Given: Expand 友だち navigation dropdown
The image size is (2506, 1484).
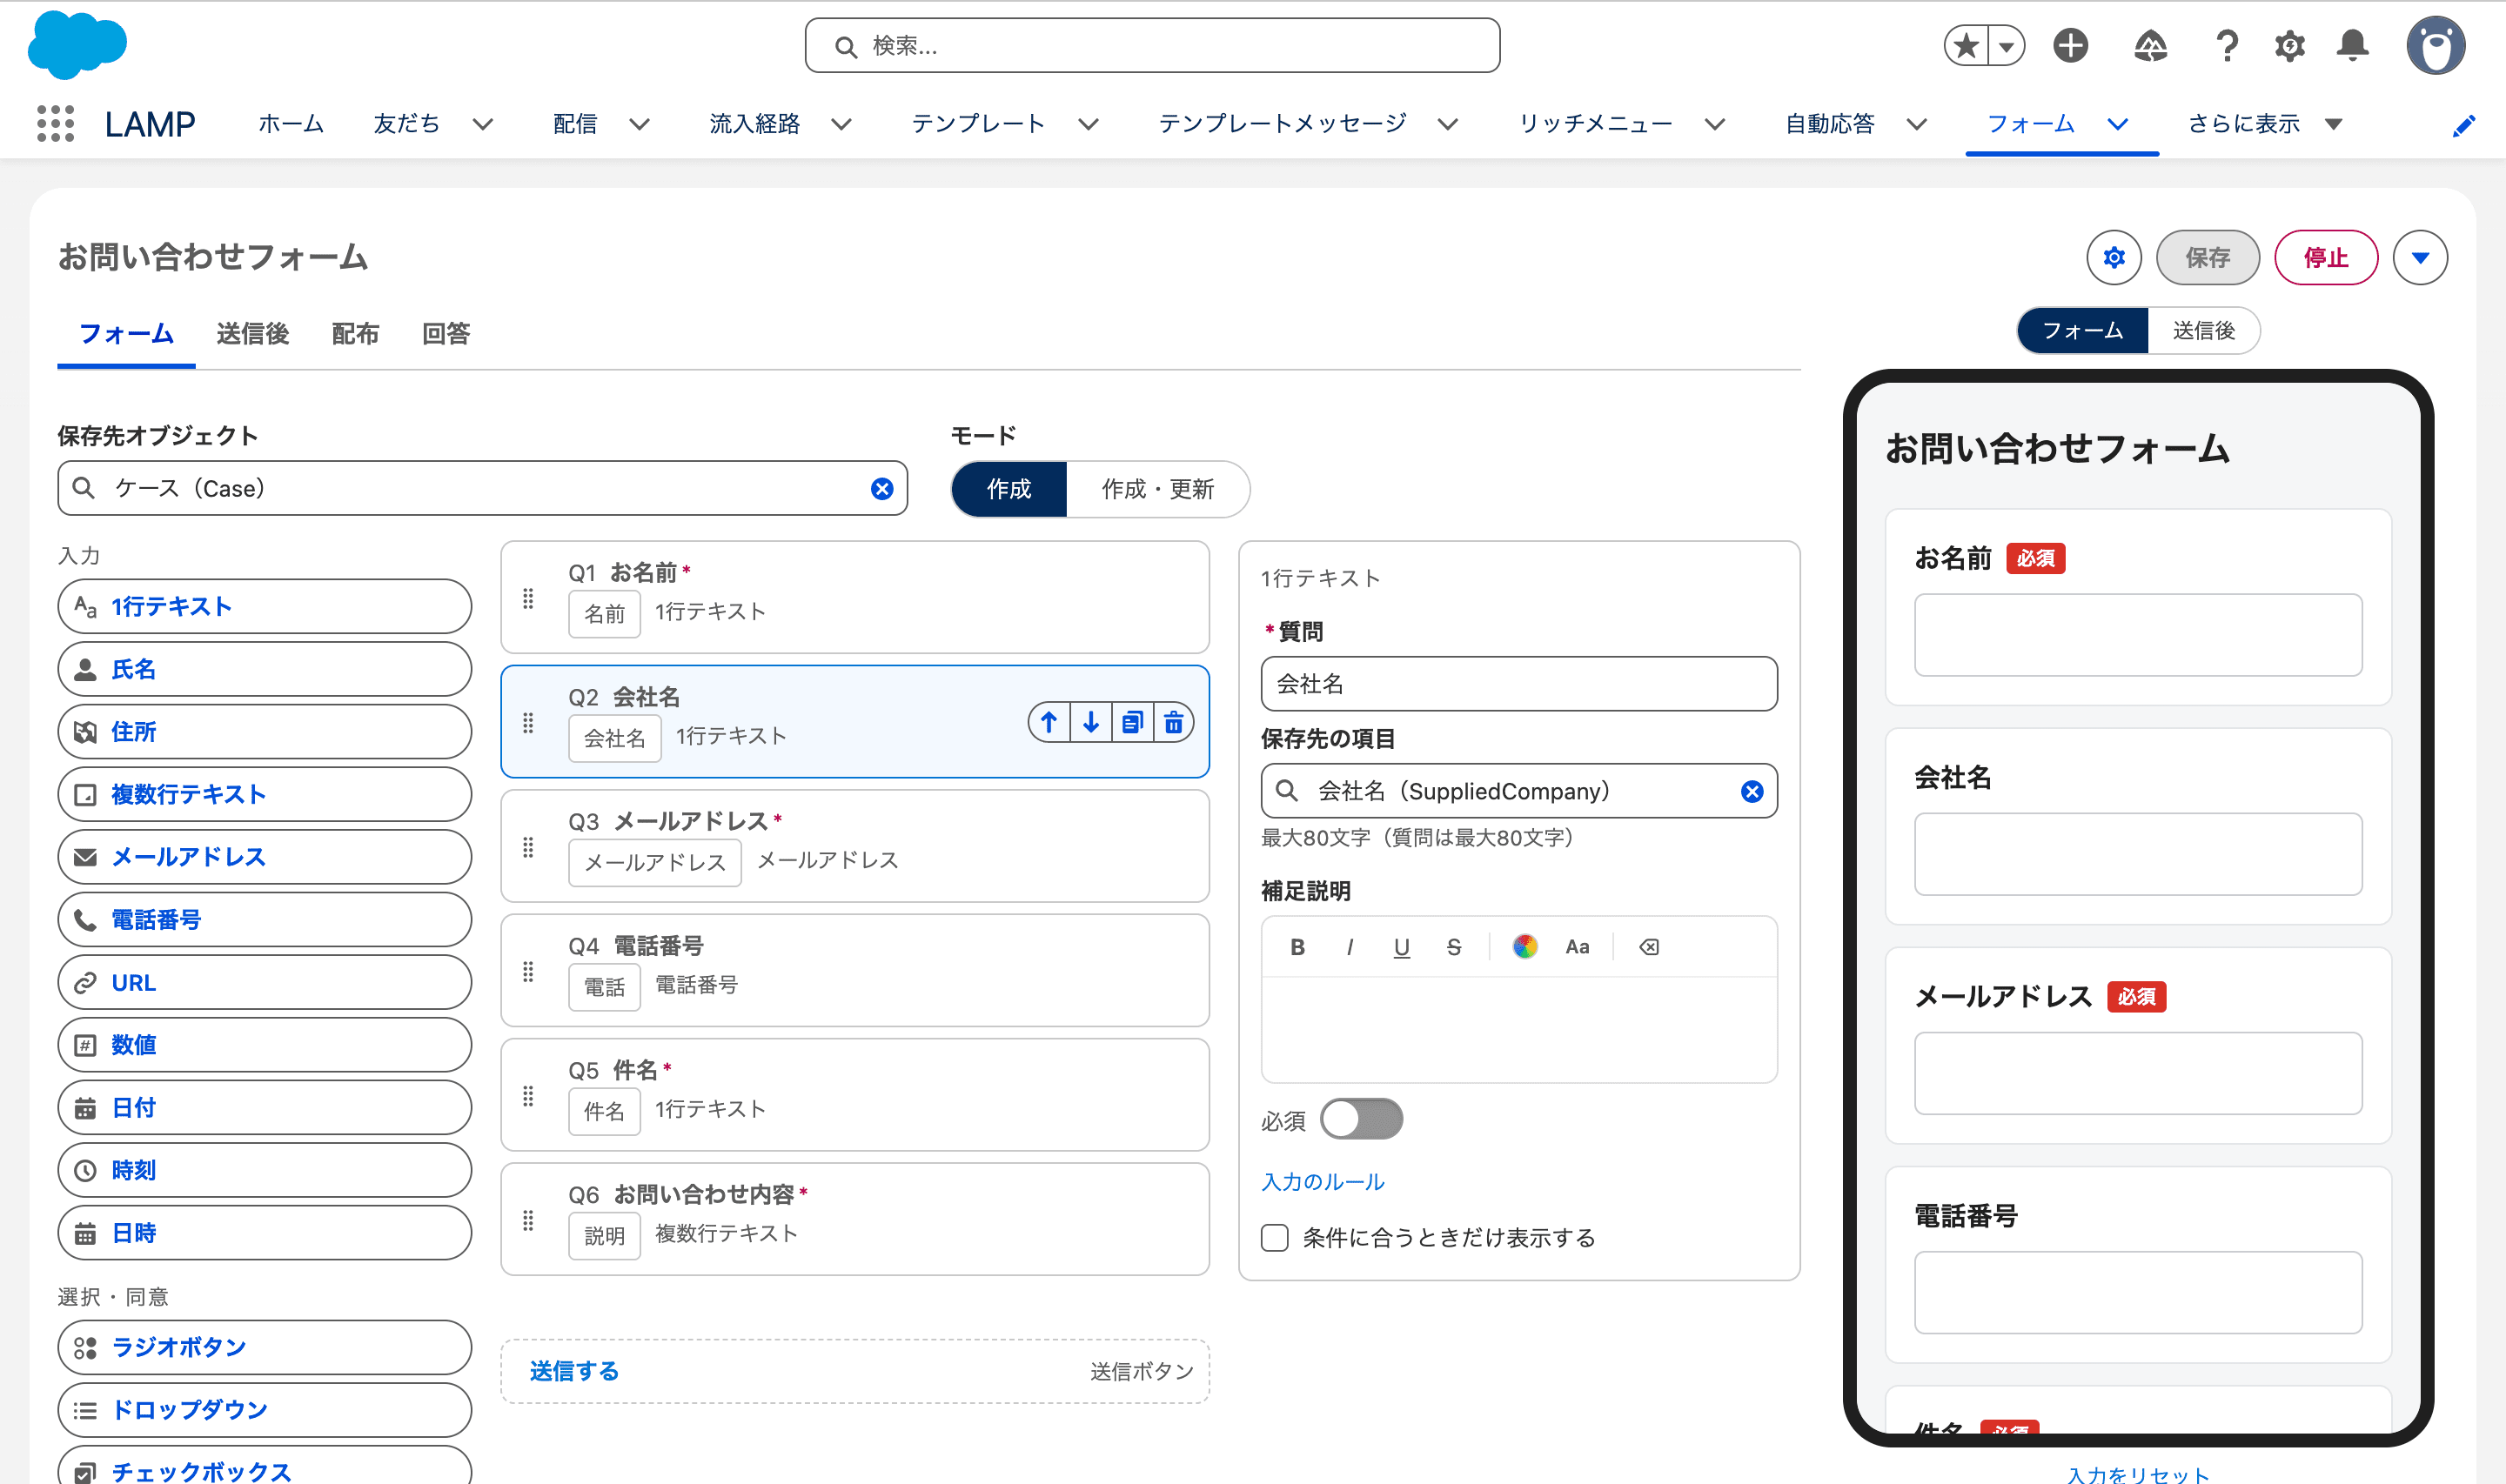Looking at the screenshot, I should coord(483,124).
